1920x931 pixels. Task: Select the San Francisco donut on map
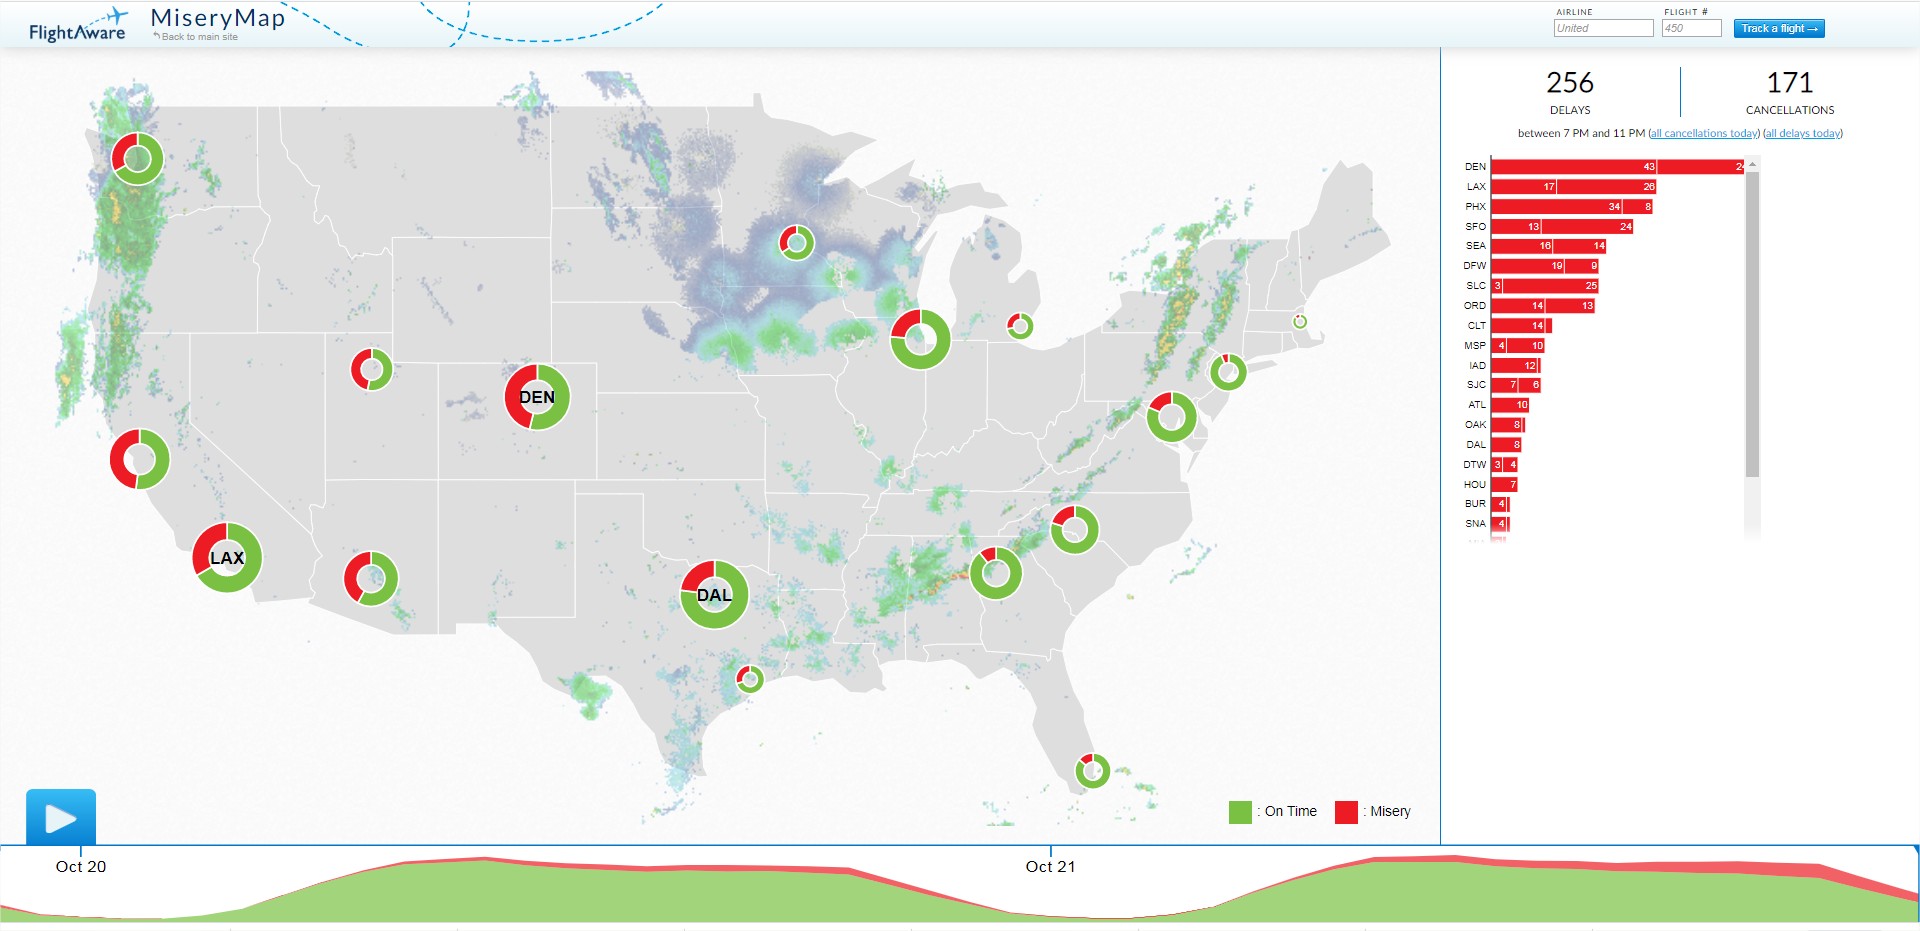pyautogui.click(x=139, y=459)
